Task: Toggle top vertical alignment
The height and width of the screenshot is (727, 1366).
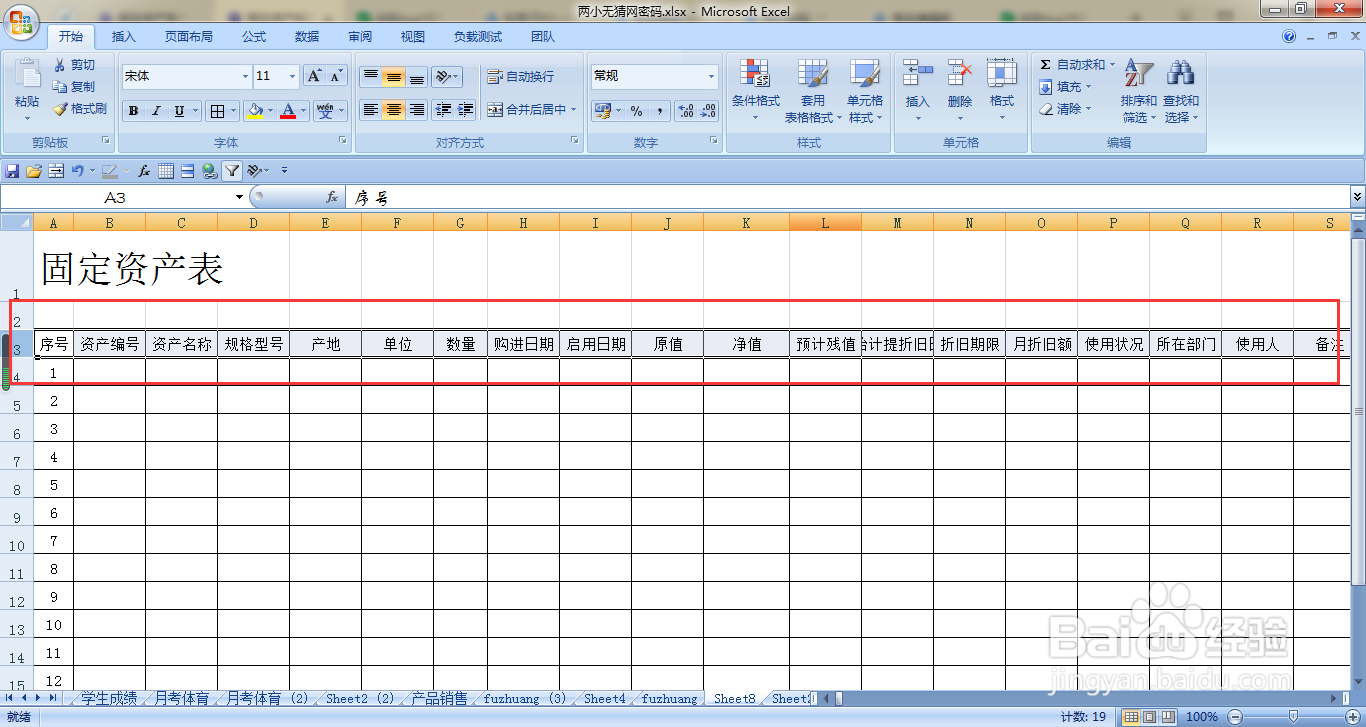Action: tap(371, 77)
